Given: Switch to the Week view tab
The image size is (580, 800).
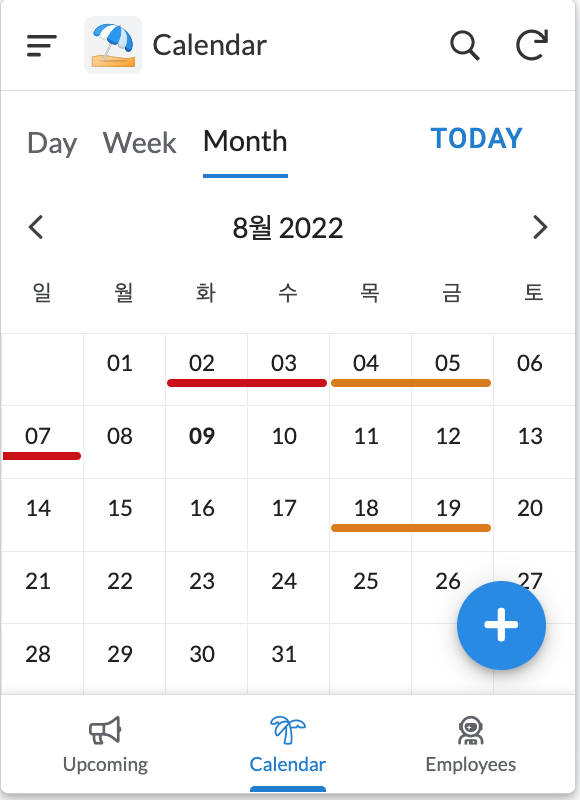Looking at the screenshot, I should click(x=139, y=143).
